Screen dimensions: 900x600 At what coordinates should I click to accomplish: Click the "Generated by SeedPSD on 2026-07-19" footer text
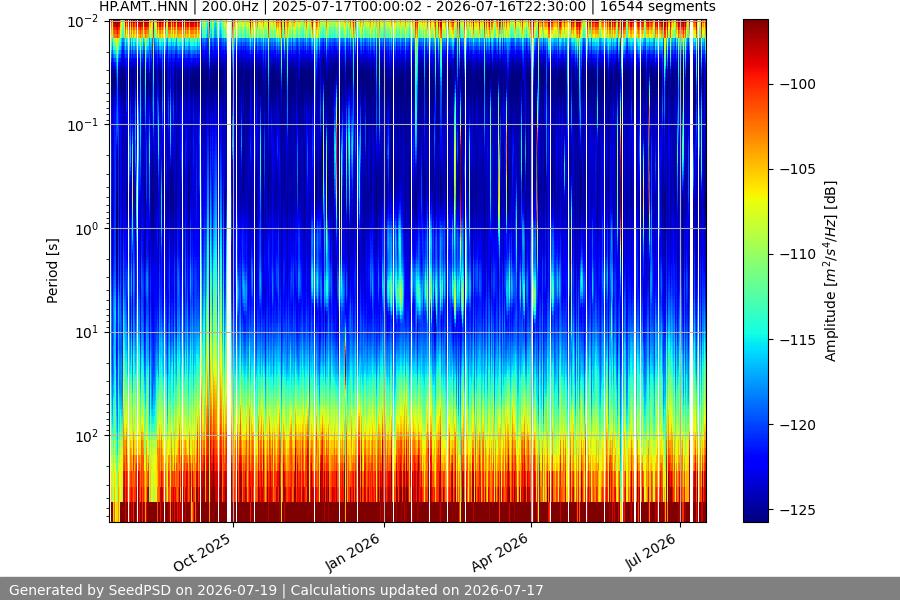(x=143, y=590)
